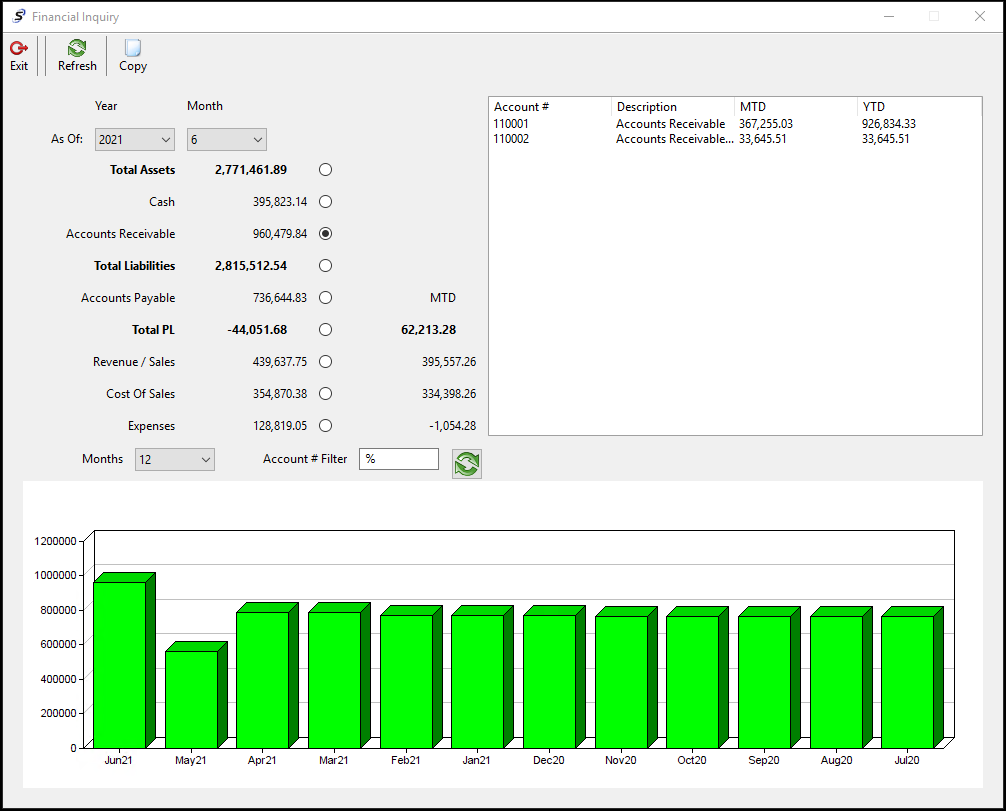Open the Month dropdown showing 6
Viewport: 1006px width, 811px height.
point(226,139)
